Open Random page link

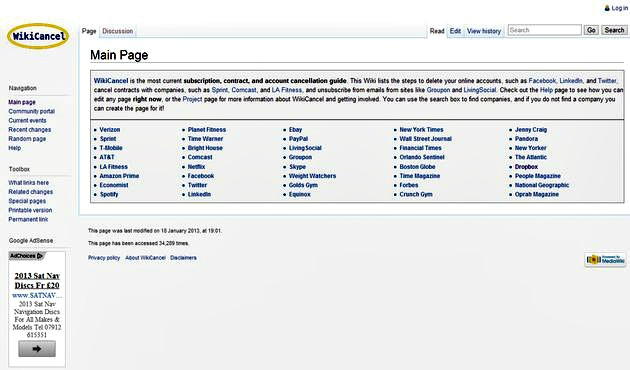(27, 139)
